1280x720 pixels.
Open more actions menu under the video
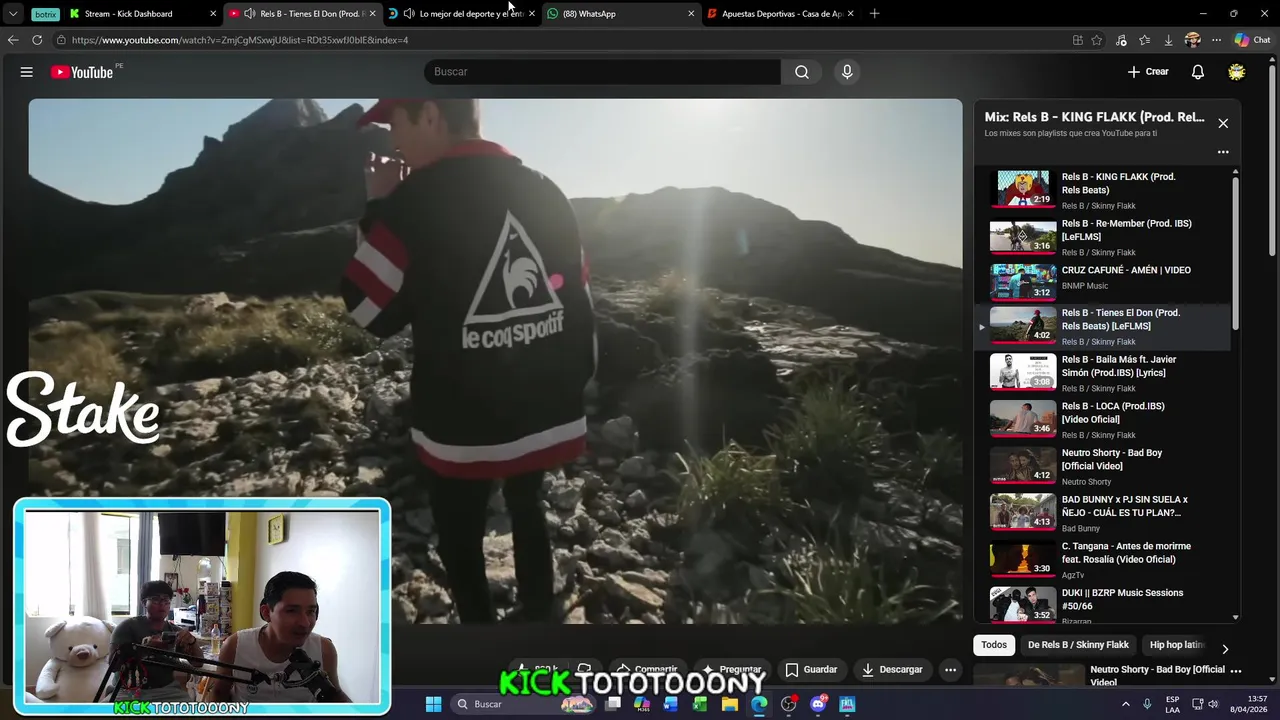pos(951,669)
